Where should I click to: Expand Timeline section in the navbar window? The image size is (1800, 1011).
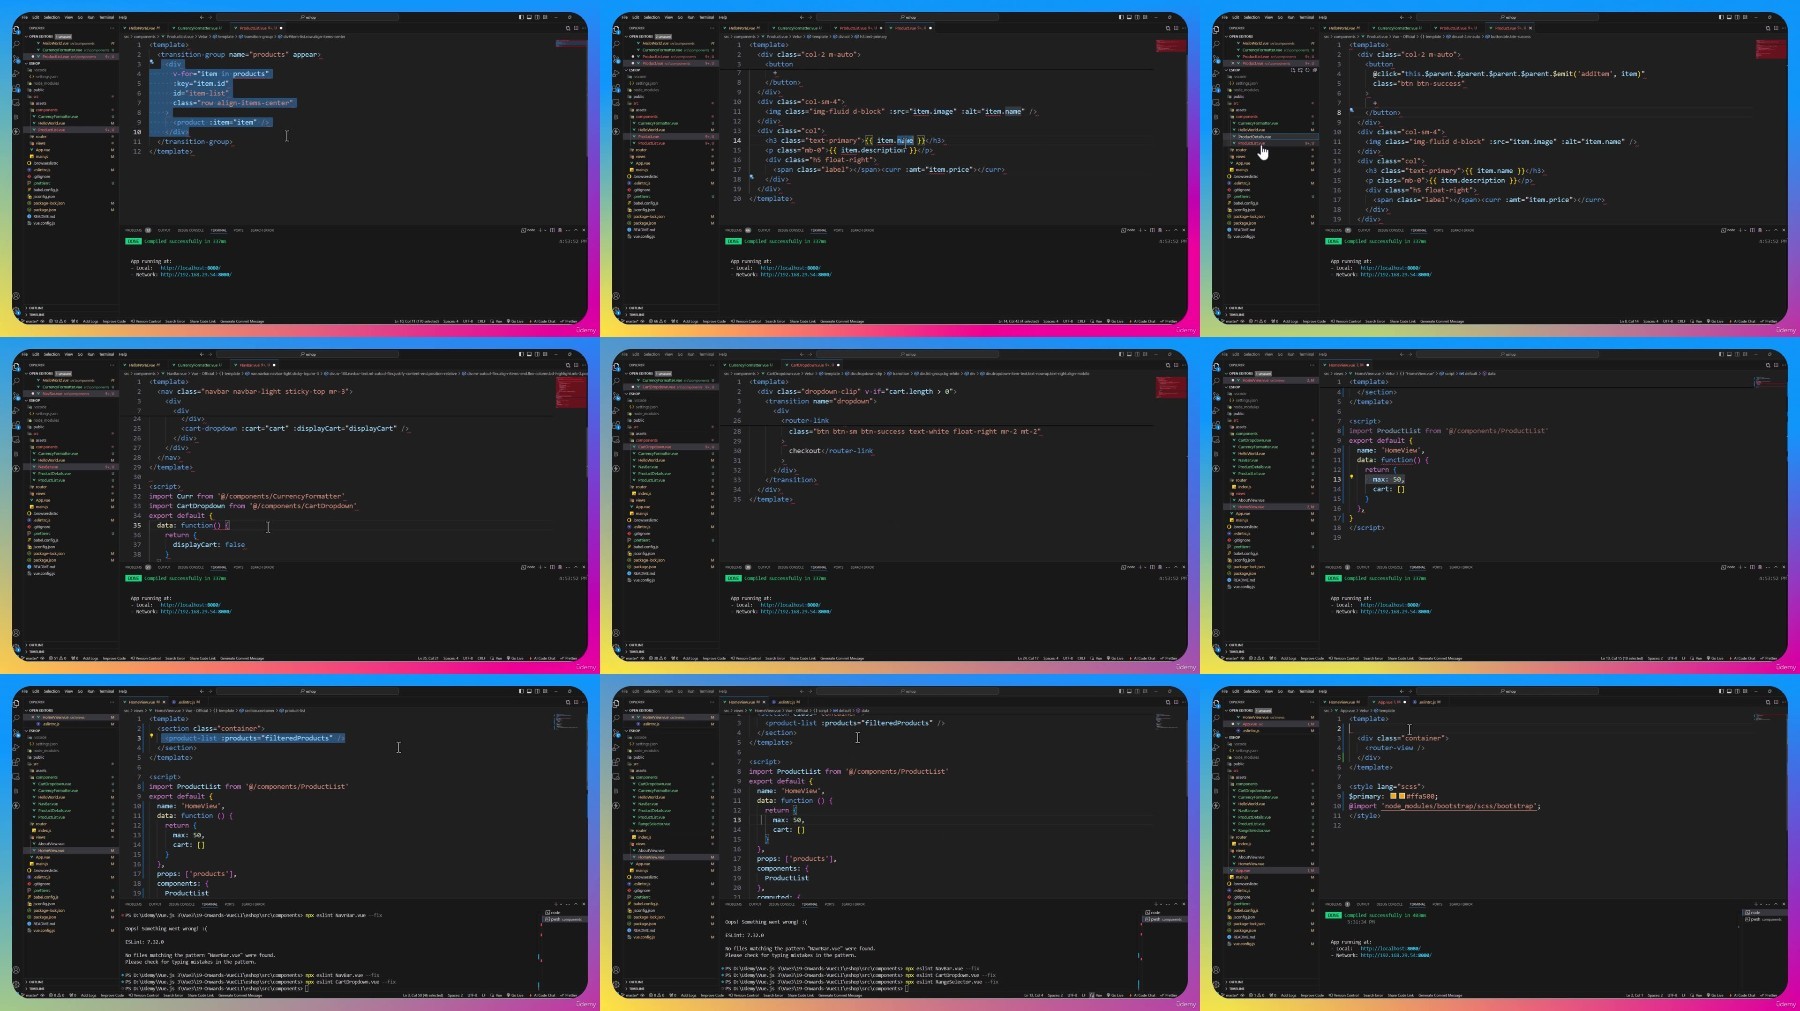(x=36, y=651)
